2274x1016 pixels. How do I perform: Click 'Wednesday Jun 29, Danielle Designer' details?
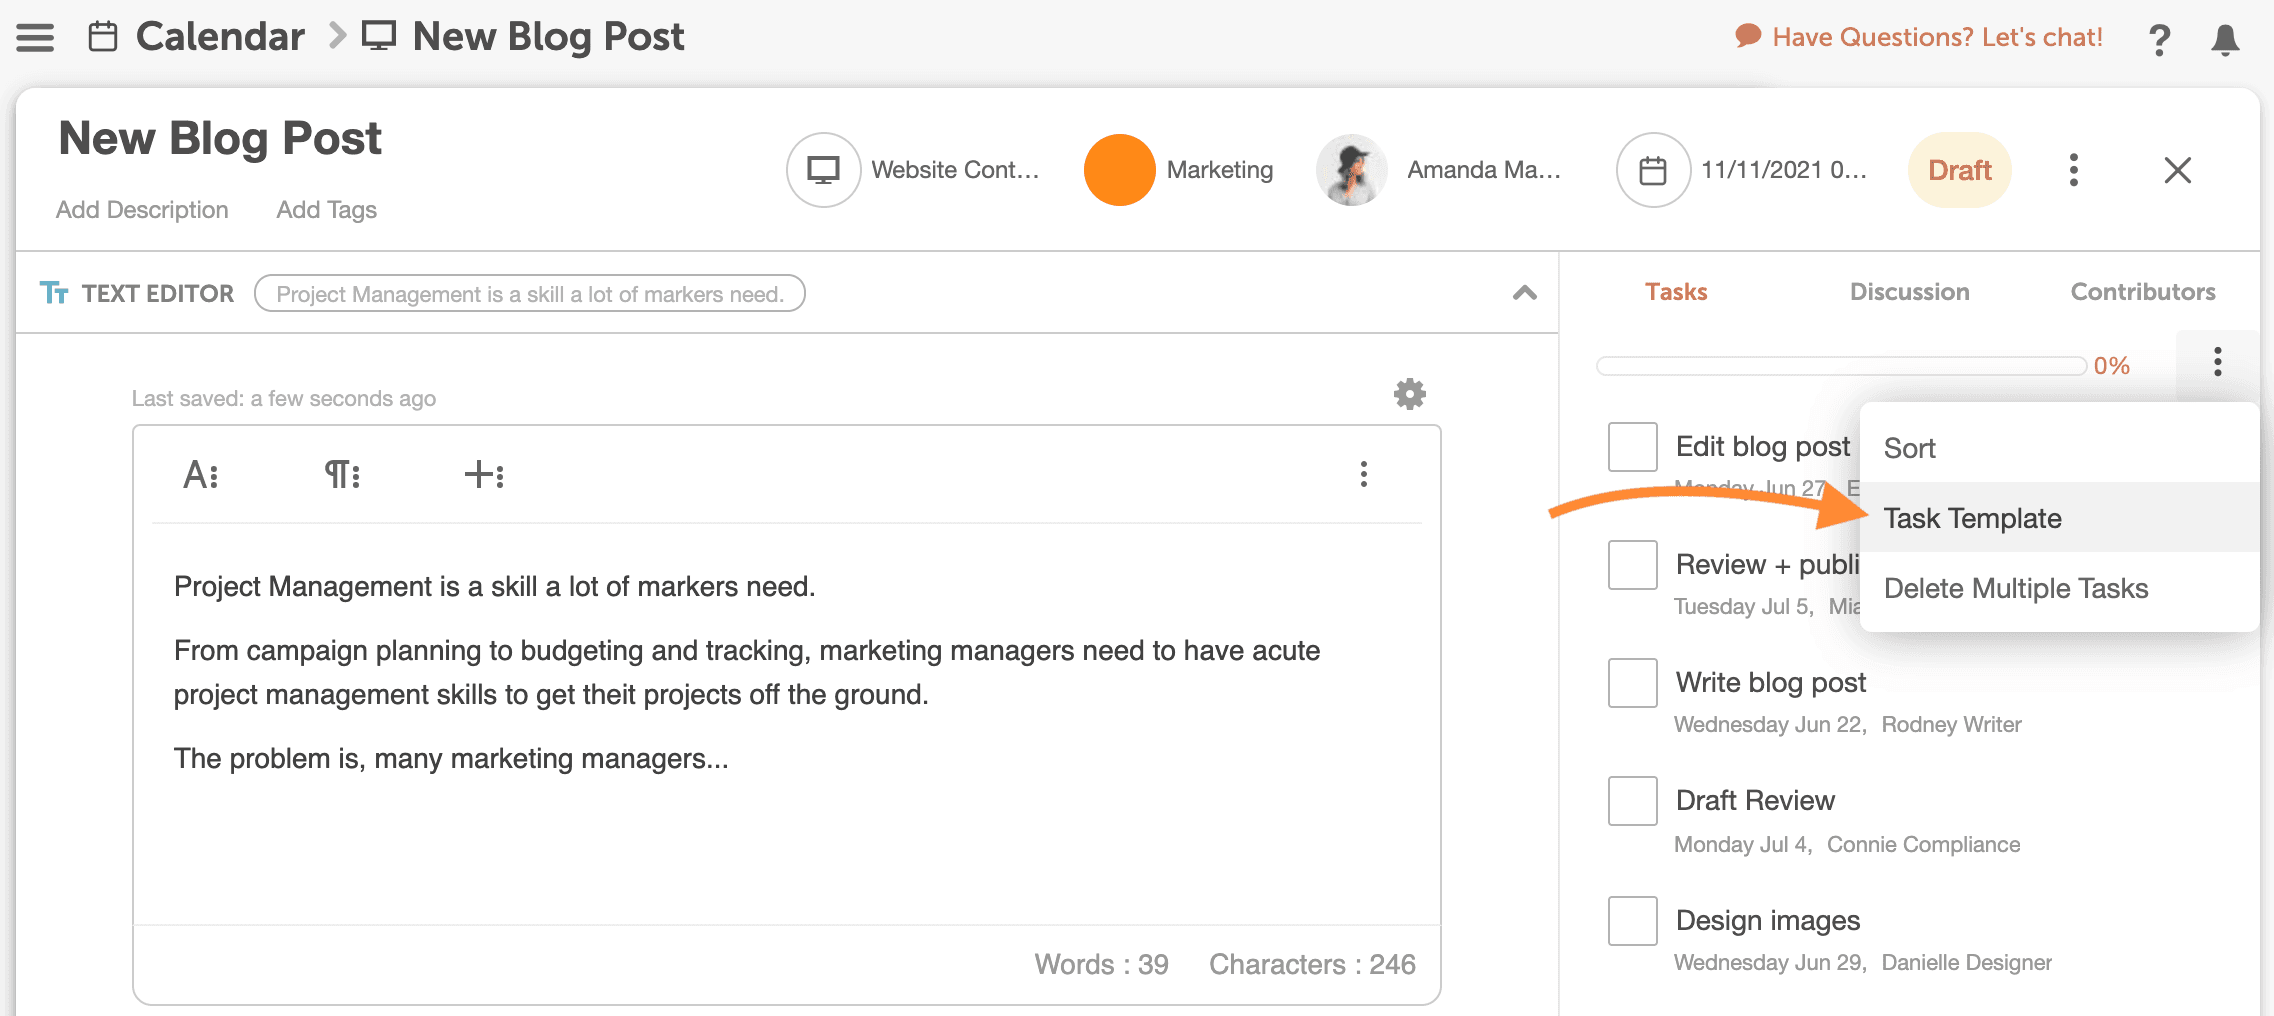click(x=1862, y=963)
